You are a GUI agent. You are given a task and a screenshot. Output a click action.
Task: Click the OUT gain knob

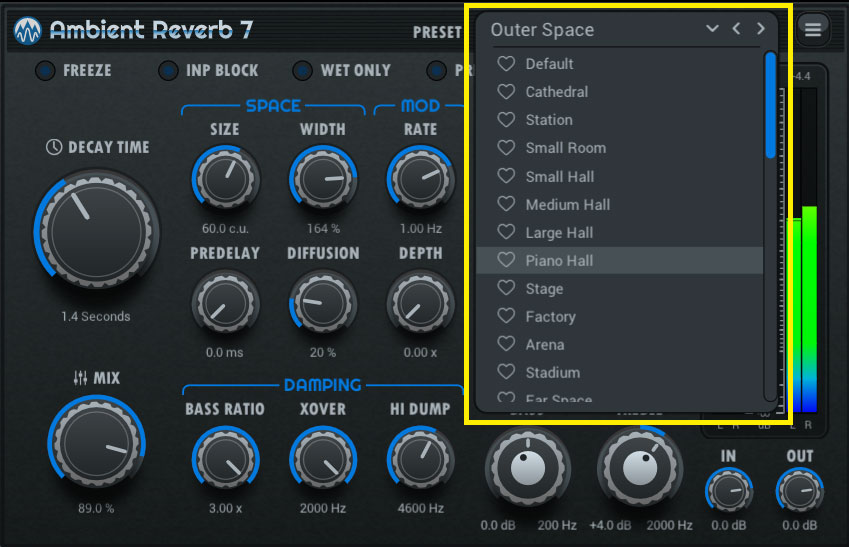(x=799, y=492)
